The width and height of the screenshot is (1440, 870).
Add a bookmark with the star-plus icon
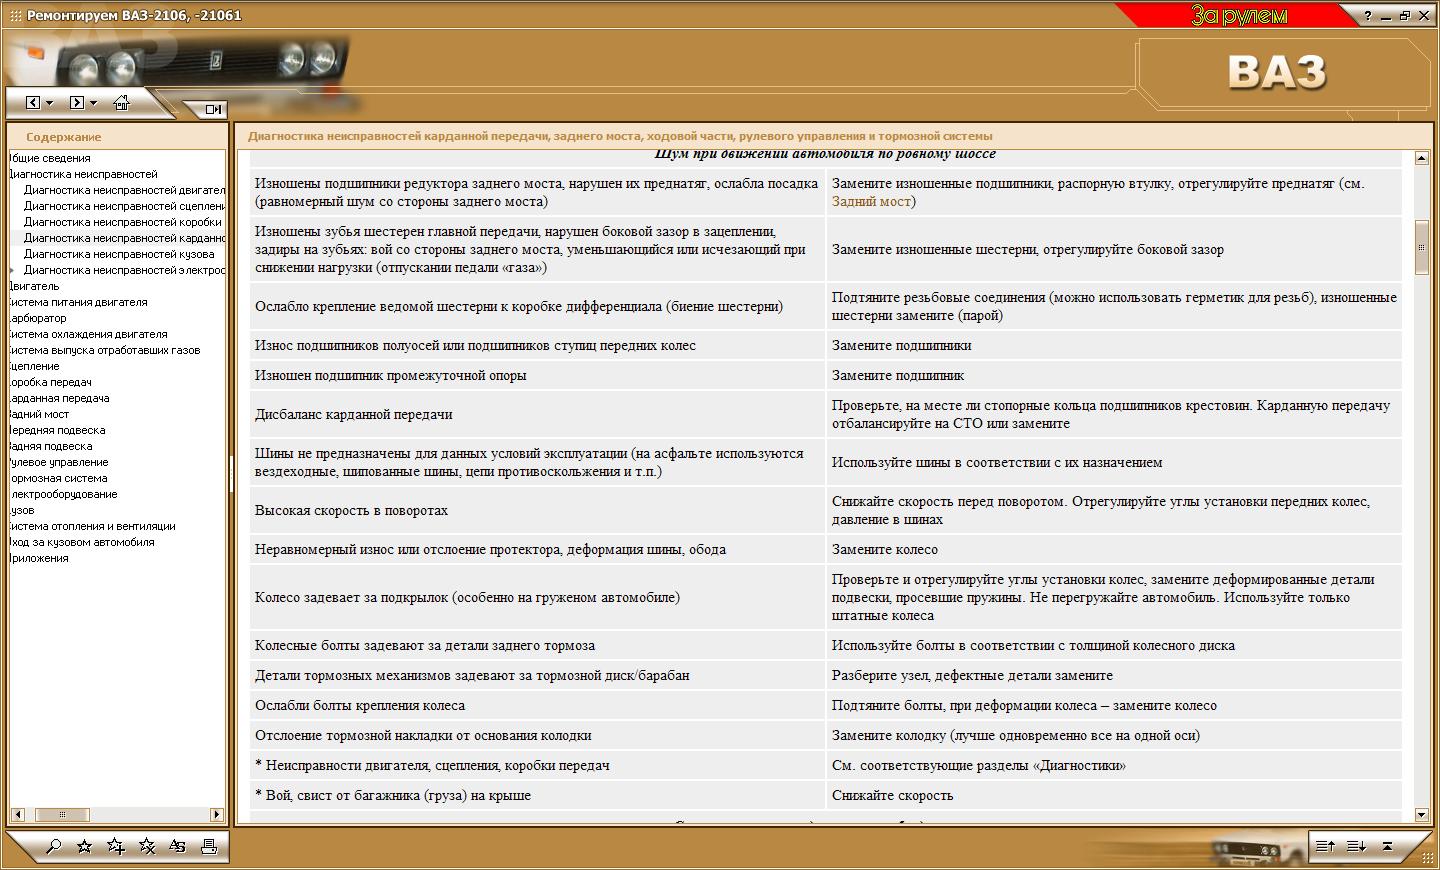(116, 846)
